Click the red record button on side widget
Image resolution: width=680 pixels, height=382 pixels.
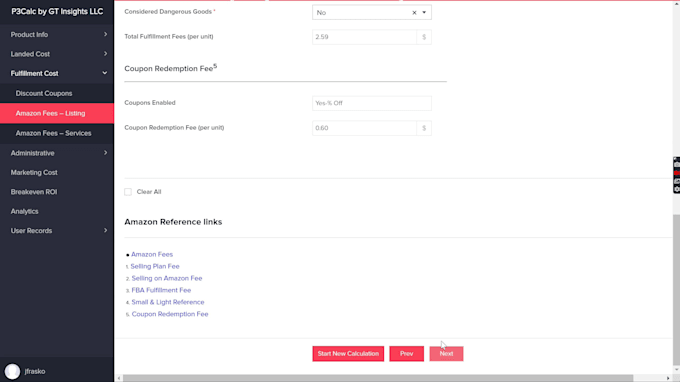pos(677,173)
